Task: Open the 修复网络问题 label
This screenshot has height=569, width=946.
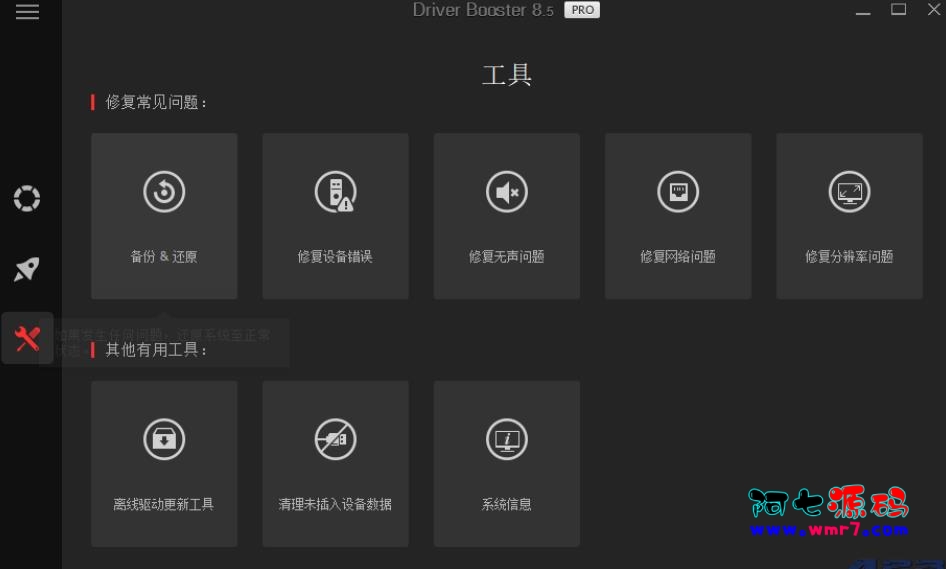Action: tap(678, 256)
